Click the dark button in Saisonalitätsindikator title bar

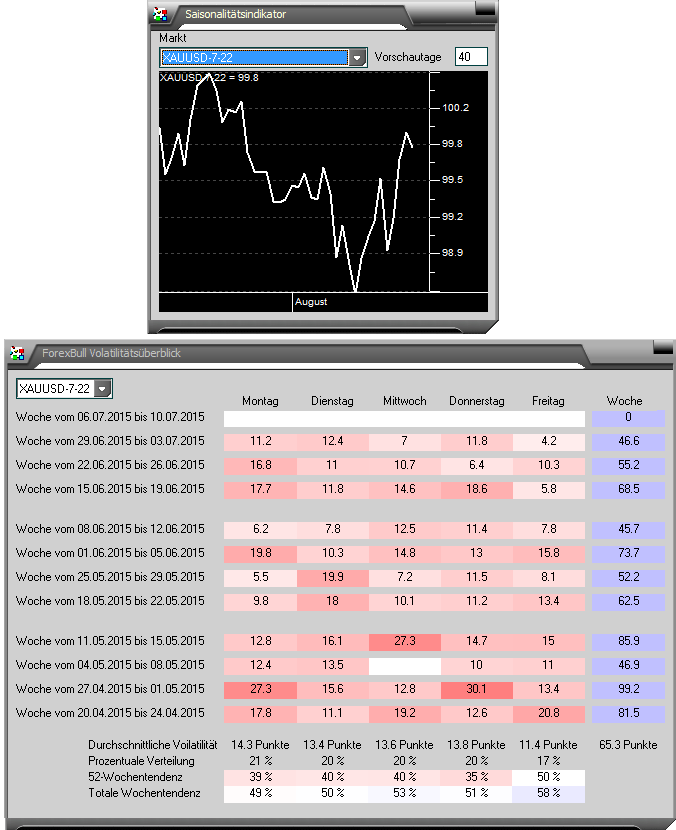[484, 10]
